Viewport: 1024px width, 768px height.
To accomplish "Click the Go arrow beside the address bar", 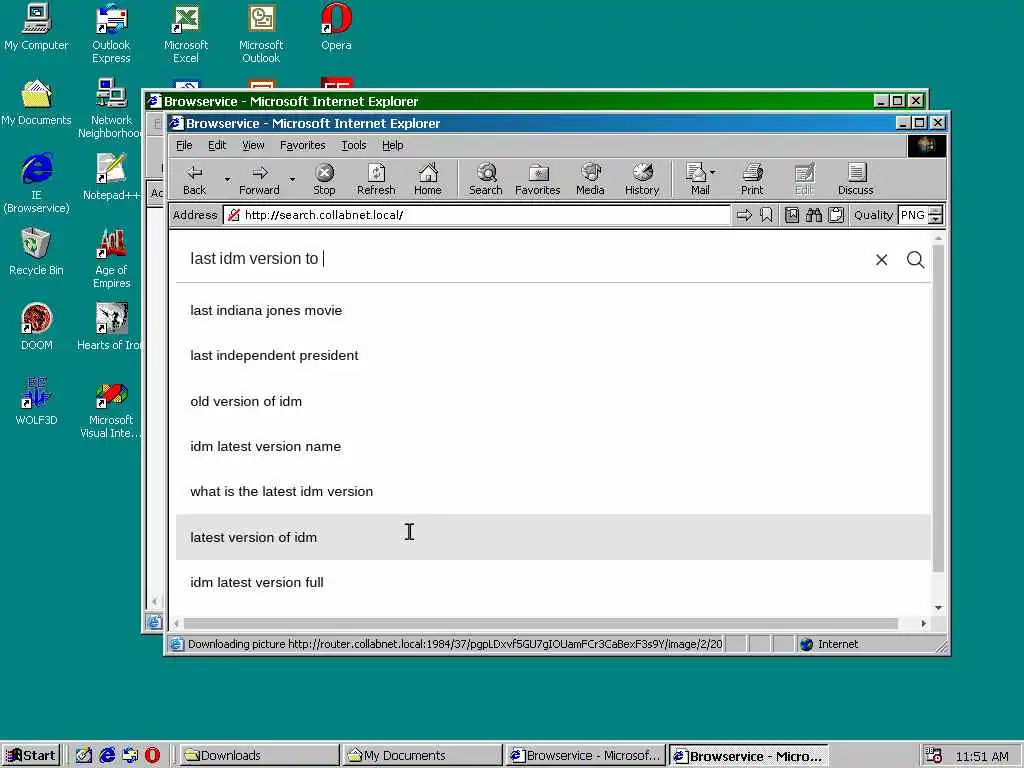I will coord(744,215).
